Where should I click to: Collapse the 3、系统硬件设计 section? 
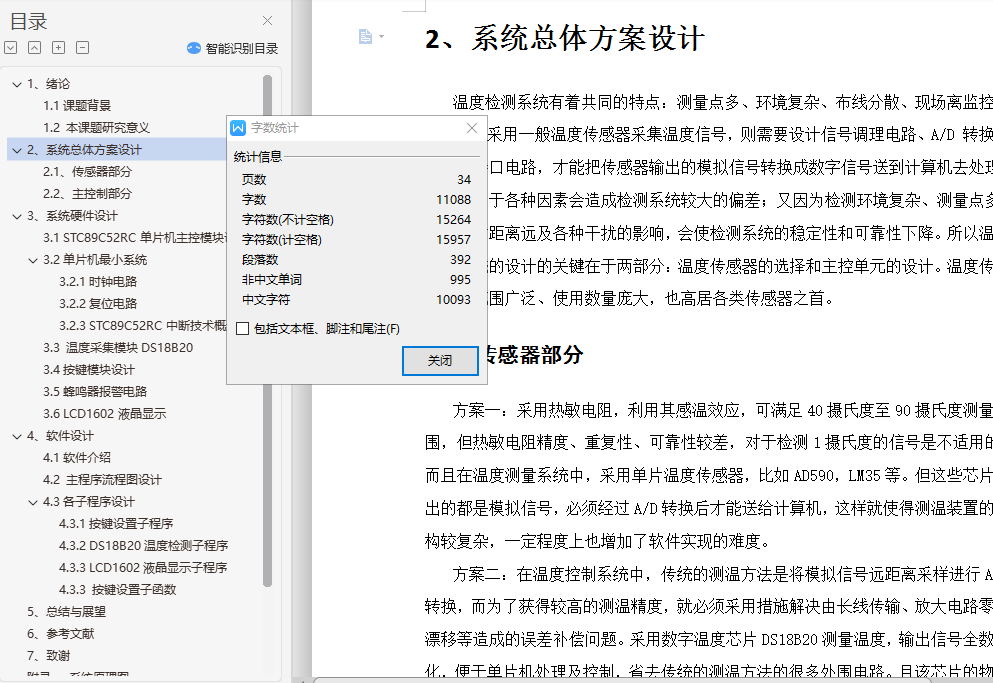(x=17, y=216)
